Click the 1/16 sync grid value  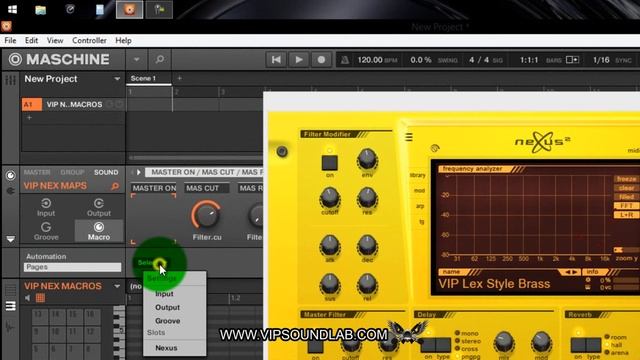click(601, 60)
